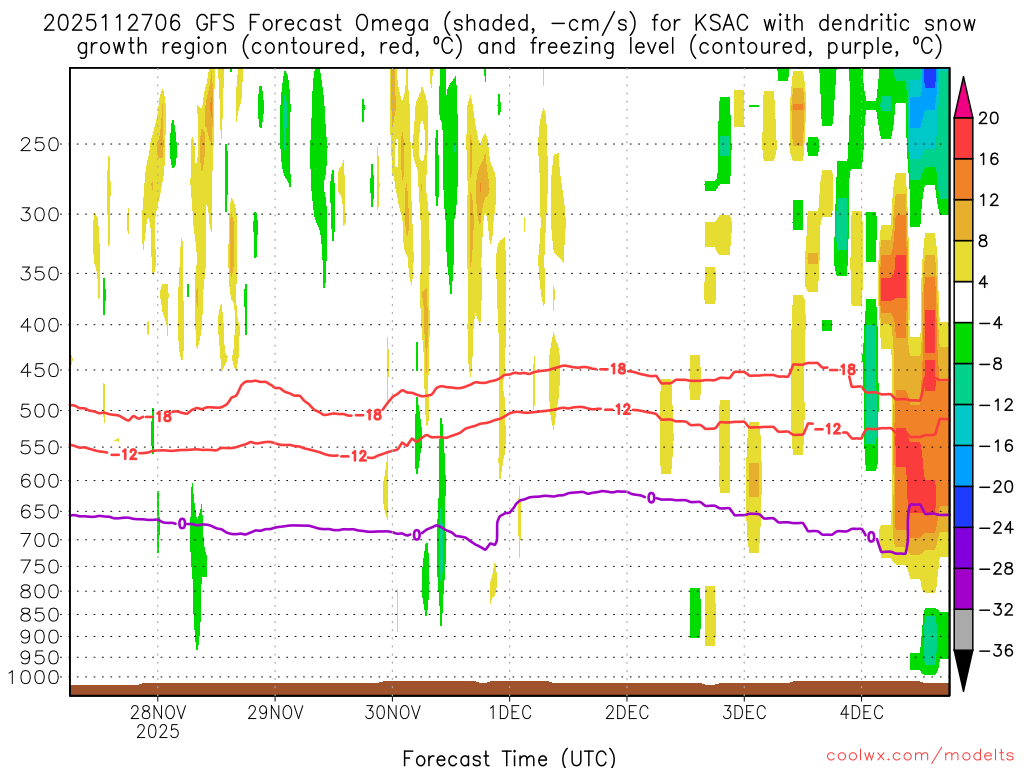Click the purple 0 contour label nearest 2DEC
The height and width of the screenshot is (768, 1024).
coord(651,498)
